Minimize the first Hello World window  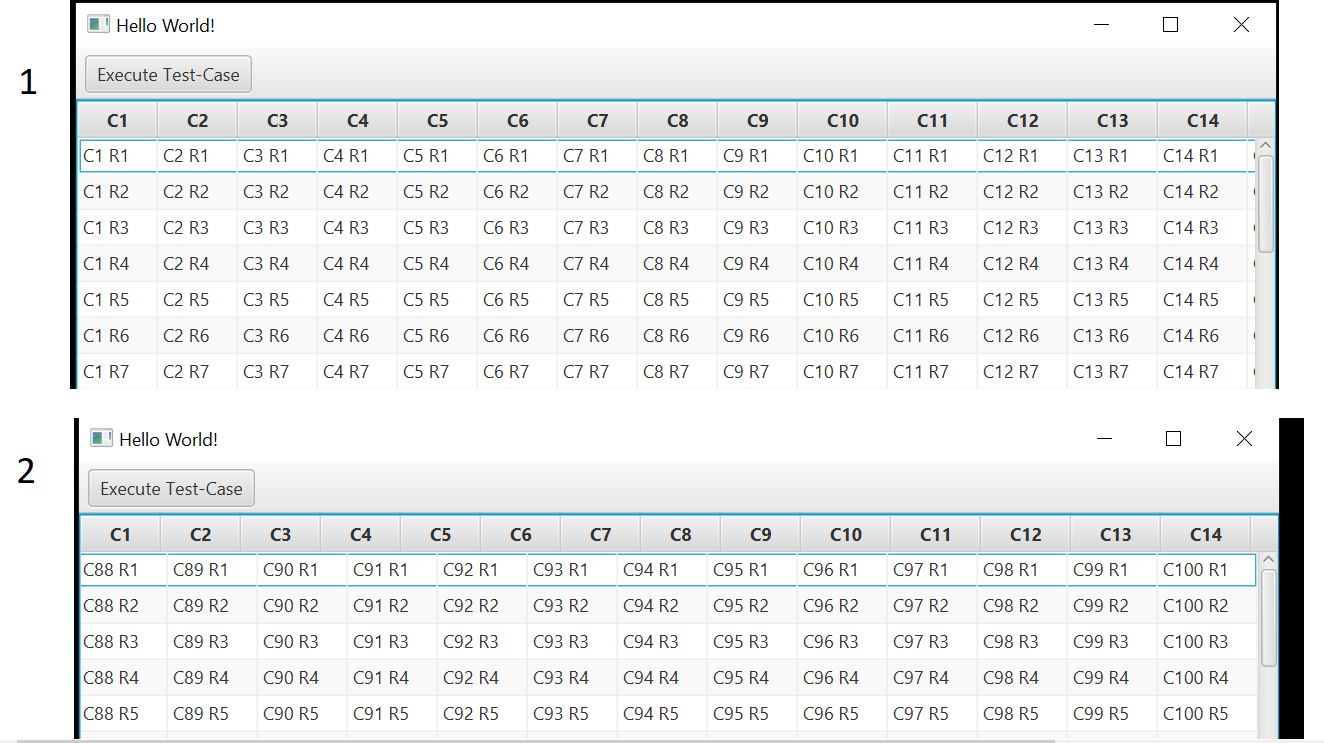click(x=1102, y=25)
